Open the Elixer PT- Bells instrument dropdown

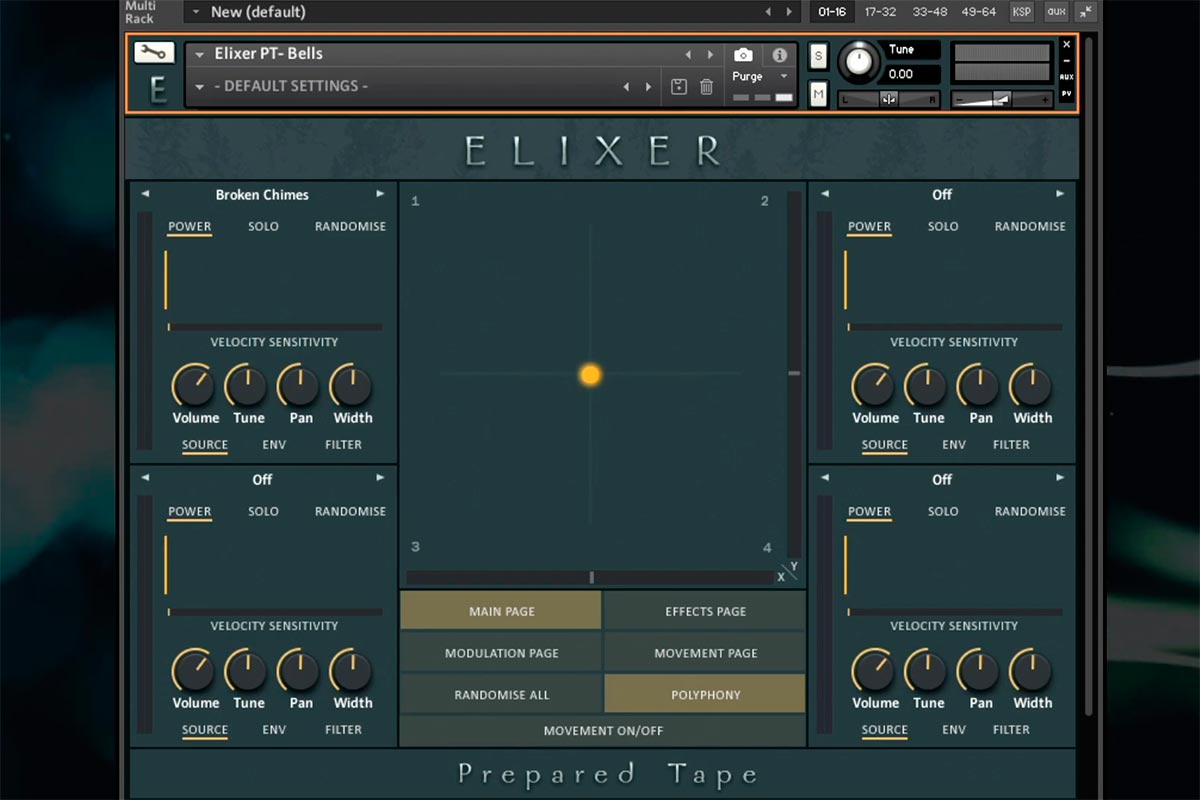[x=200, y=55]
